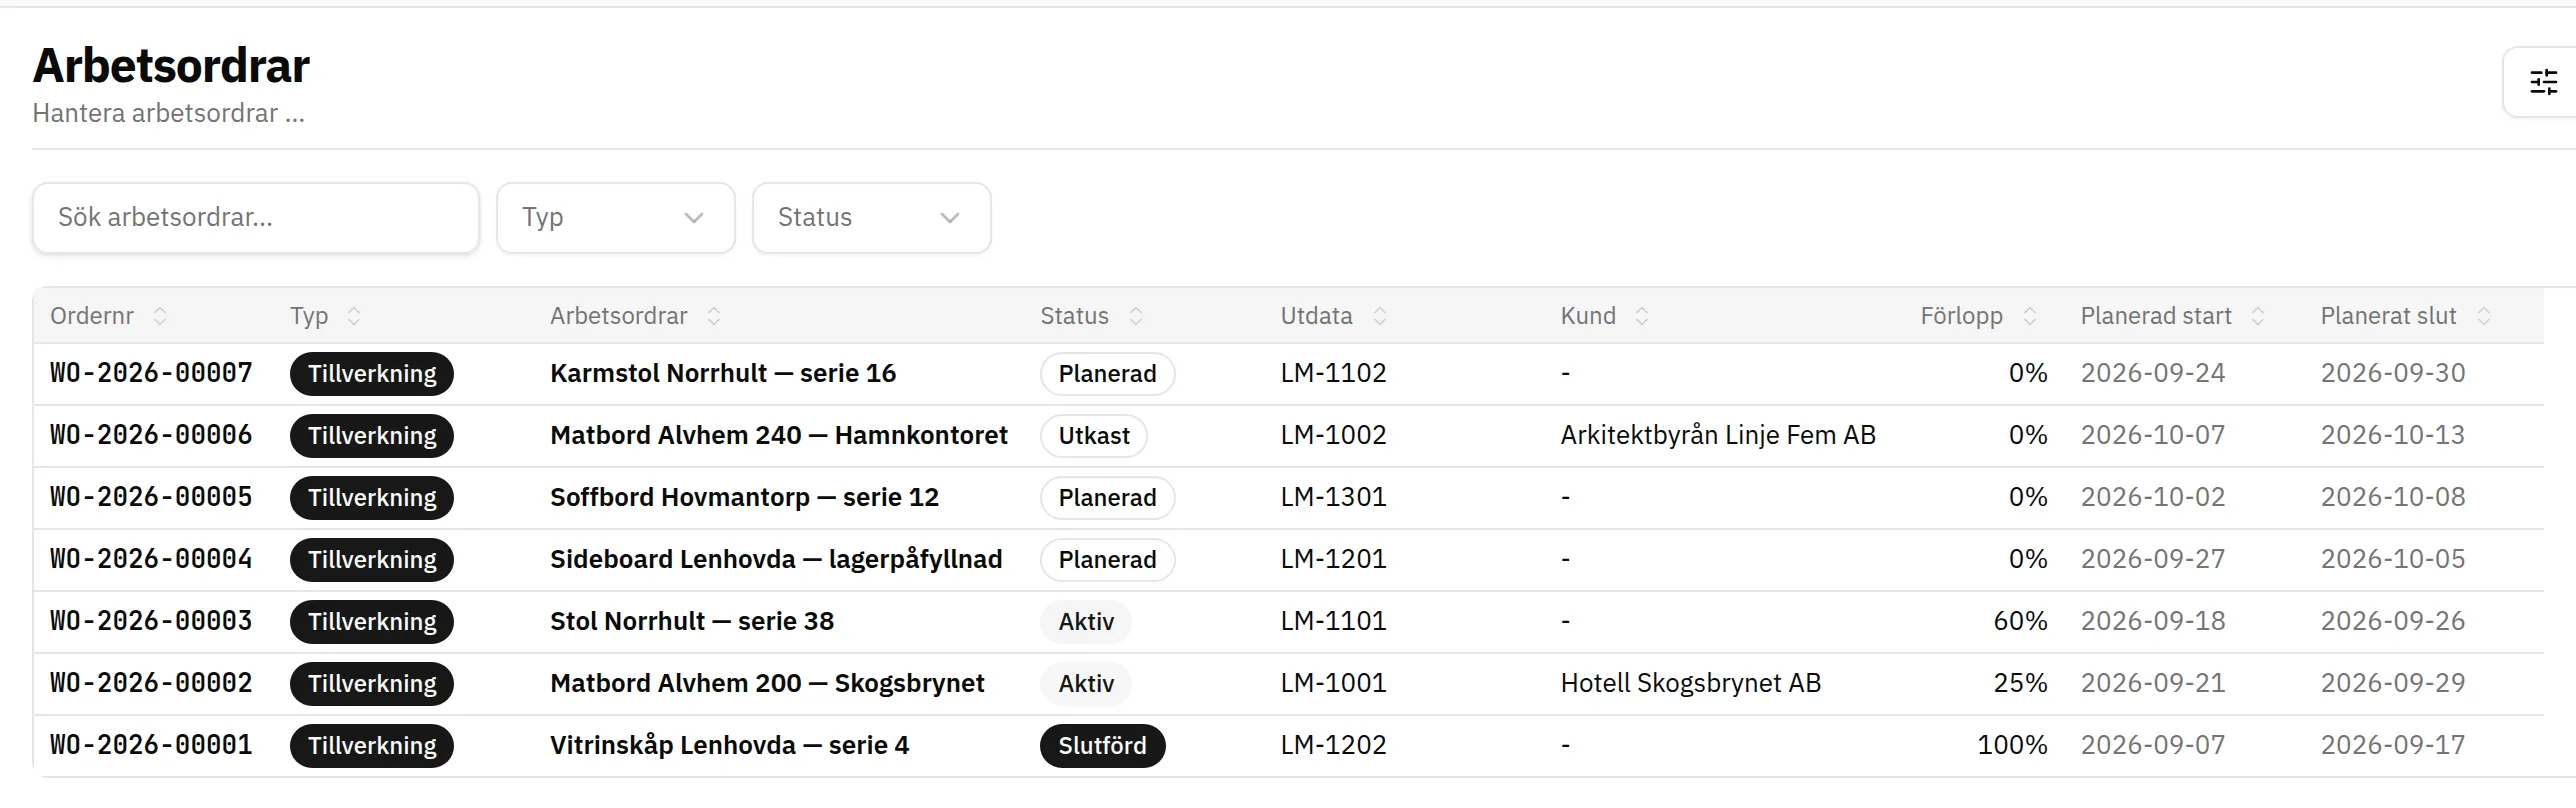Click planned start date 2026-09-24

pyautogui.click(x=2153, y=373)
